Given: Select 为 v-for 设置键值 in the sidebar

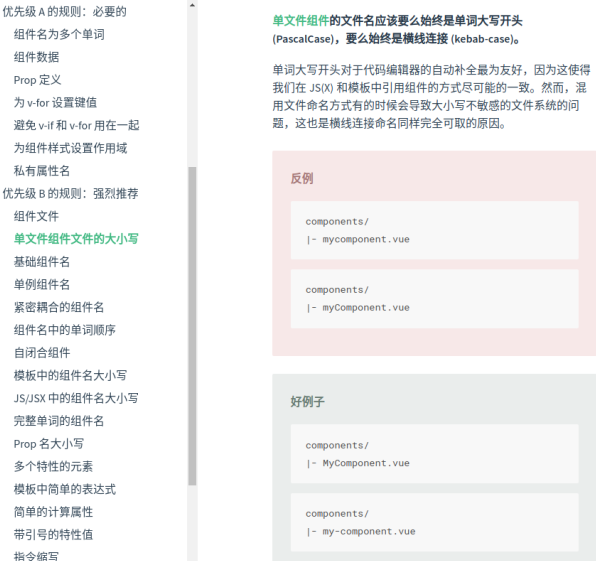Looking at the screenshot, I should (x=55, y=103).
